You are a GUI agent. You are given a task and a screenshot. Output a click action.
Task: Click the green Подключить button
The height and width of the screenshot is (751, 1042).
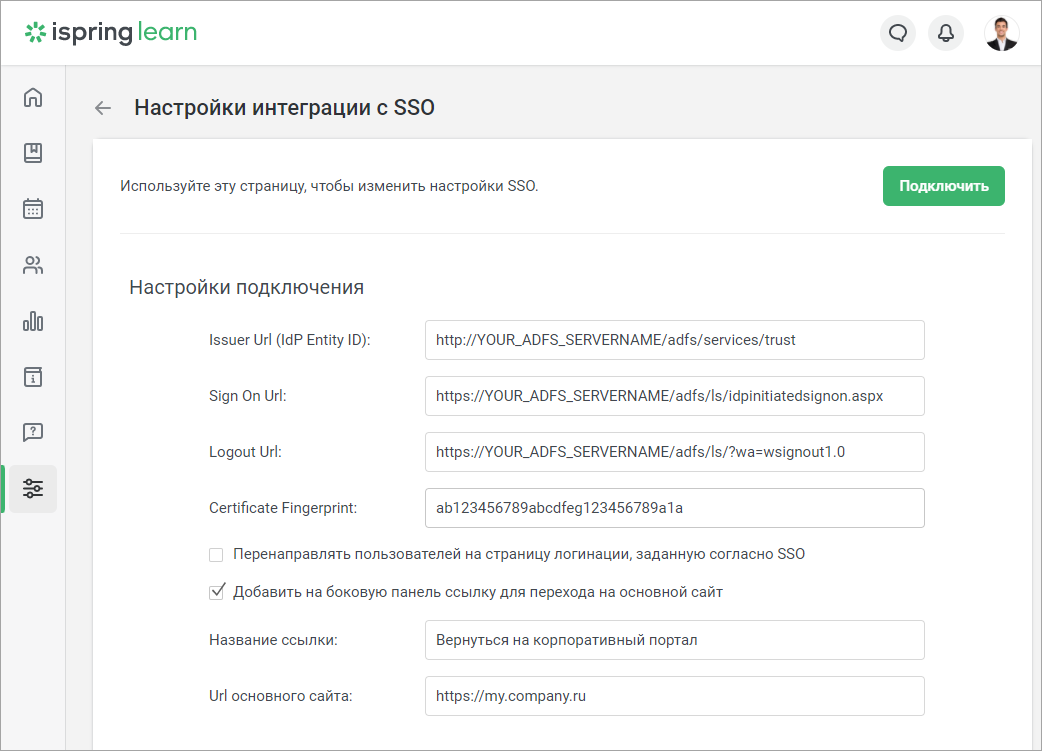tap(944, 186)
